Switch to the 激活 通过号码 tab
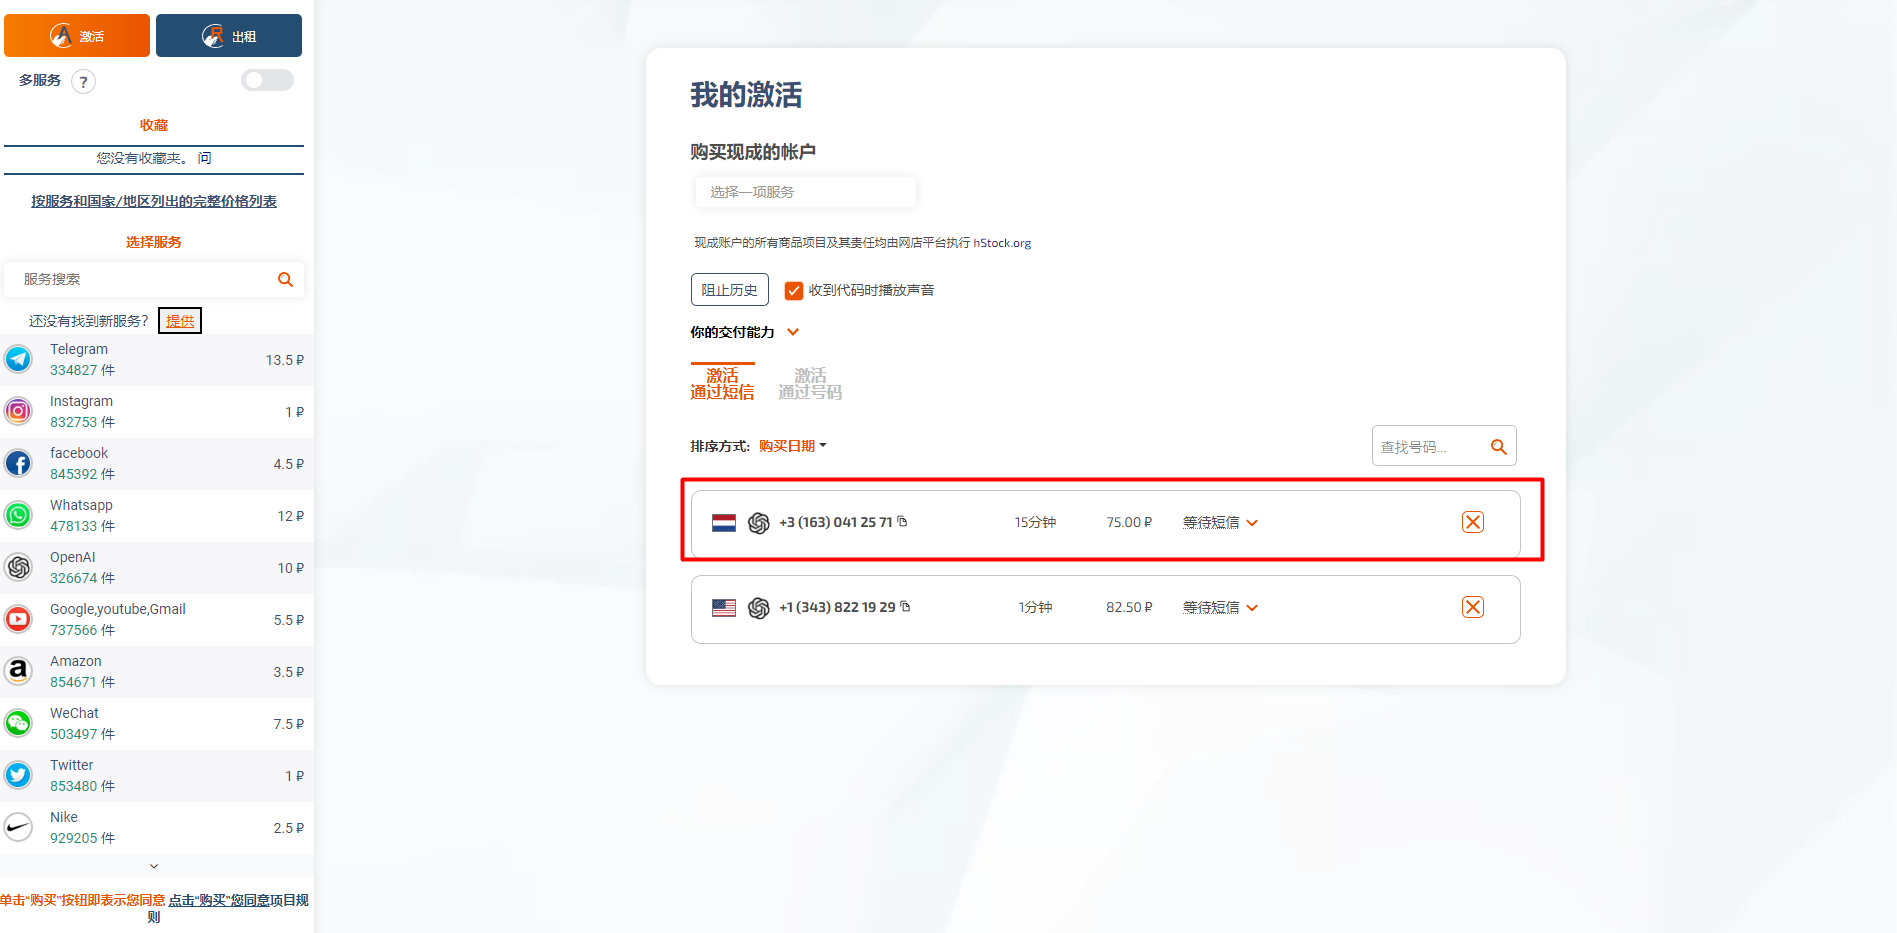1897x933 pixels. (810, 383)
